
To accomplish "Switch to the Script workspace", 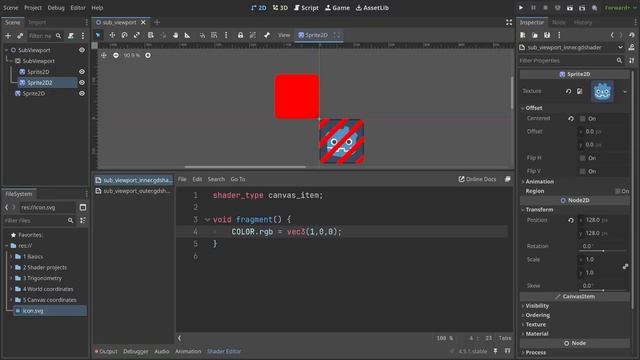I will (307, 8).
